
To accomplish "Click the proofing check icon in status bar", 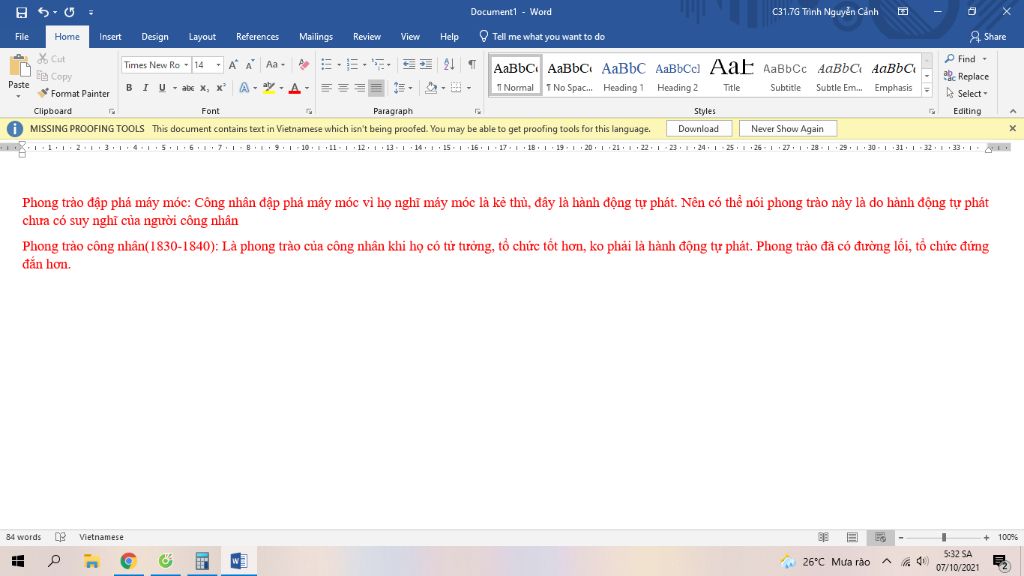I will [x=60, y=537].
